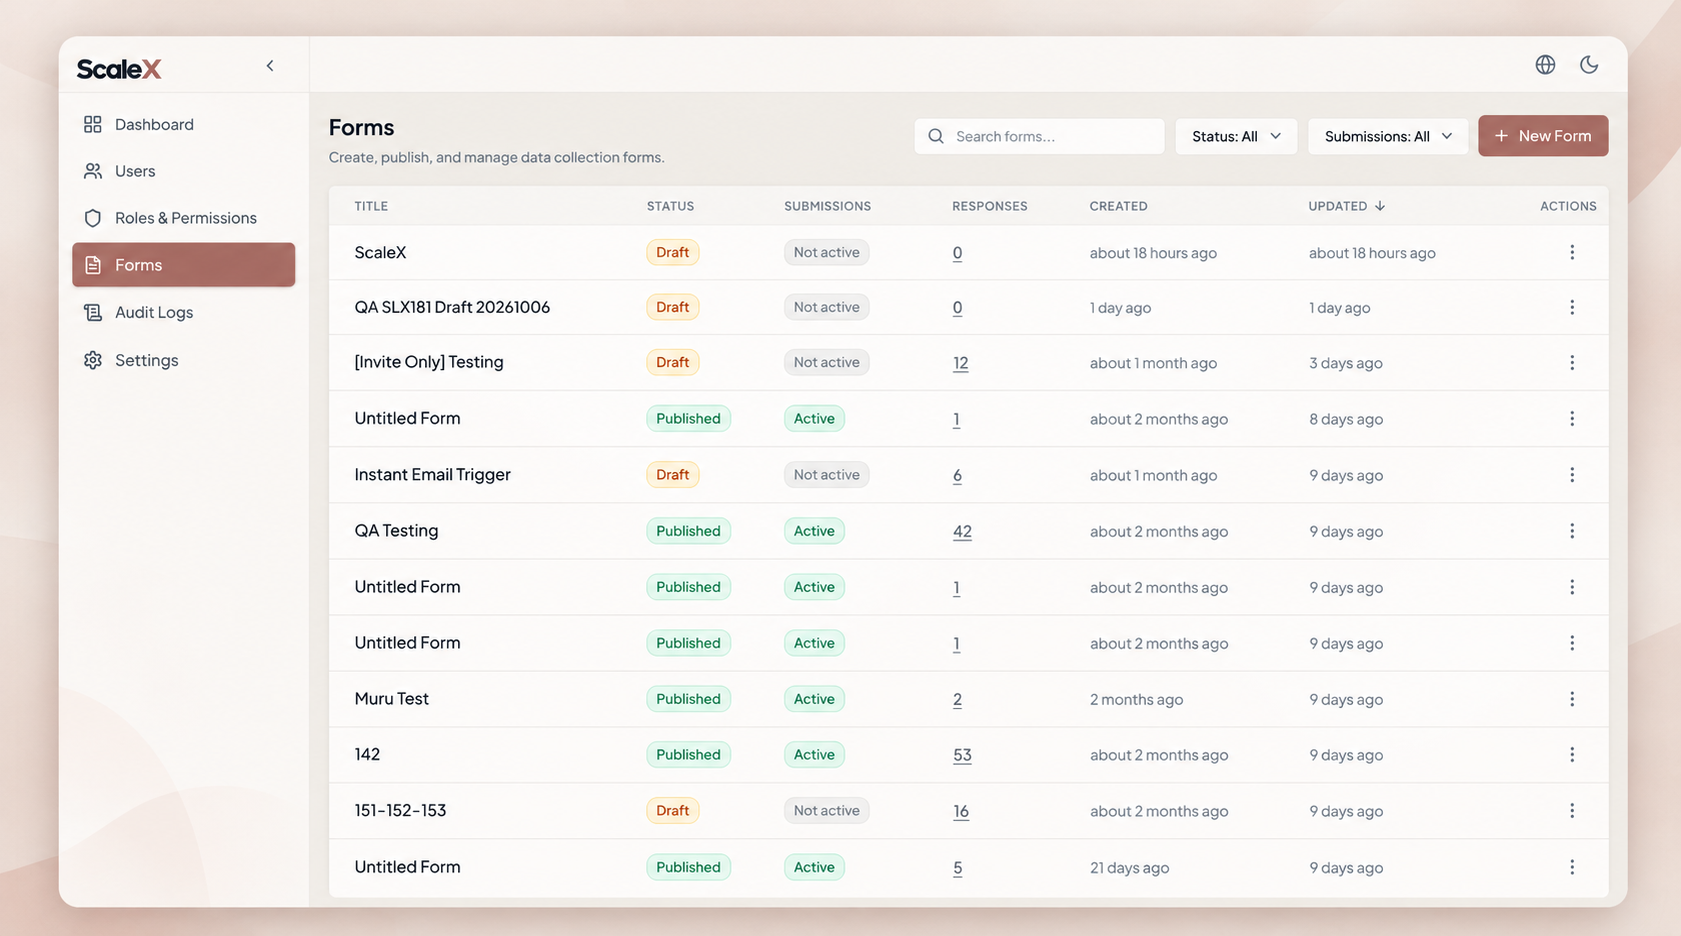The image size is (1681, 936).
Task: Click the Title column header
Action: [x=371, y=206]
